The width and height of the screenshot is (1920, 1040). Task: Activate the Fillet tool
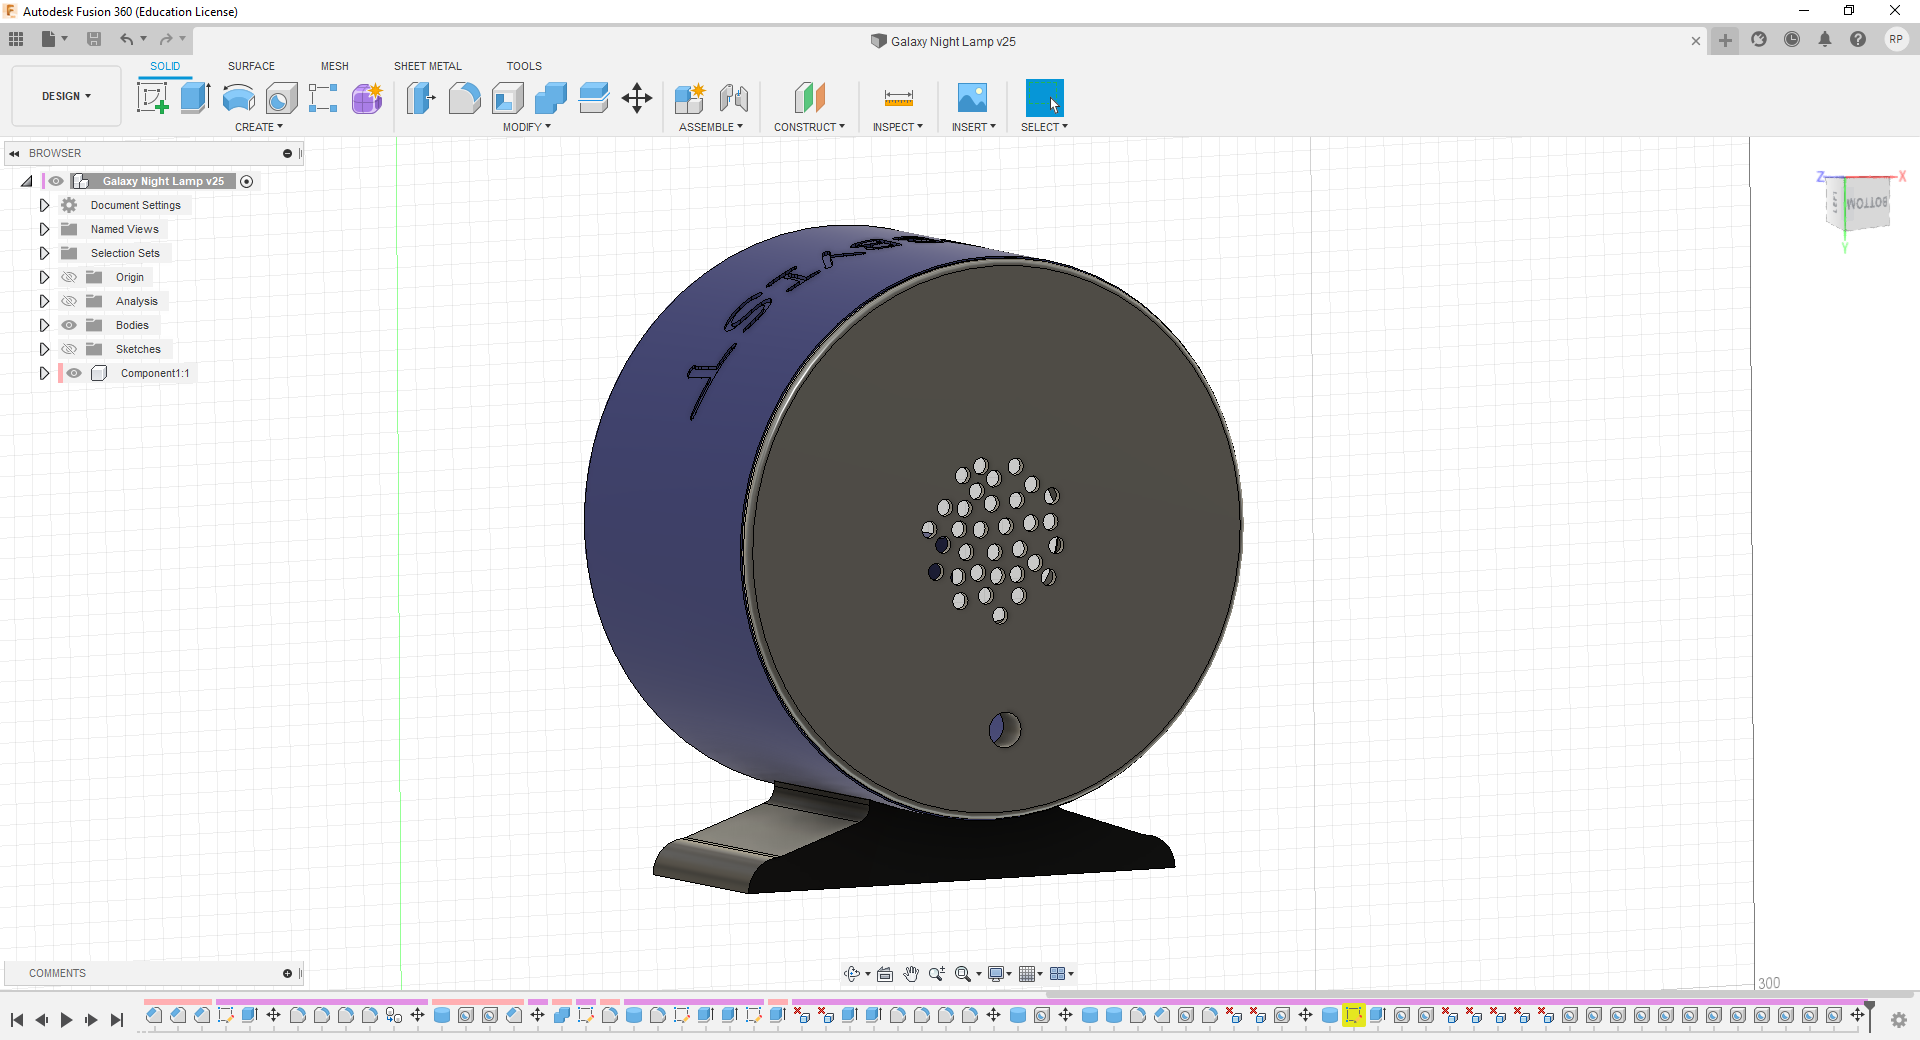[x=465, y=98]
